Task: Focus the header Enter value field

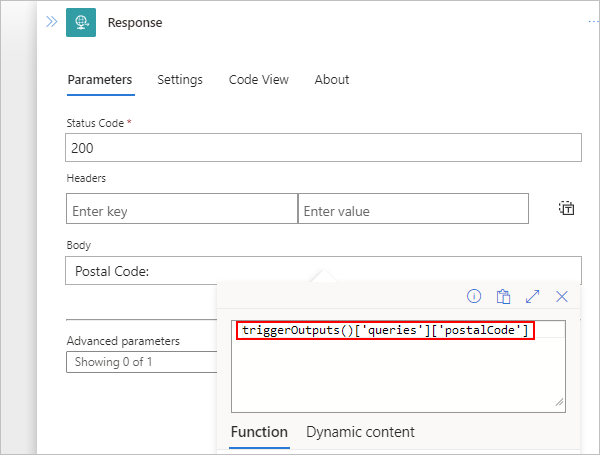Action: coord(413,209)
